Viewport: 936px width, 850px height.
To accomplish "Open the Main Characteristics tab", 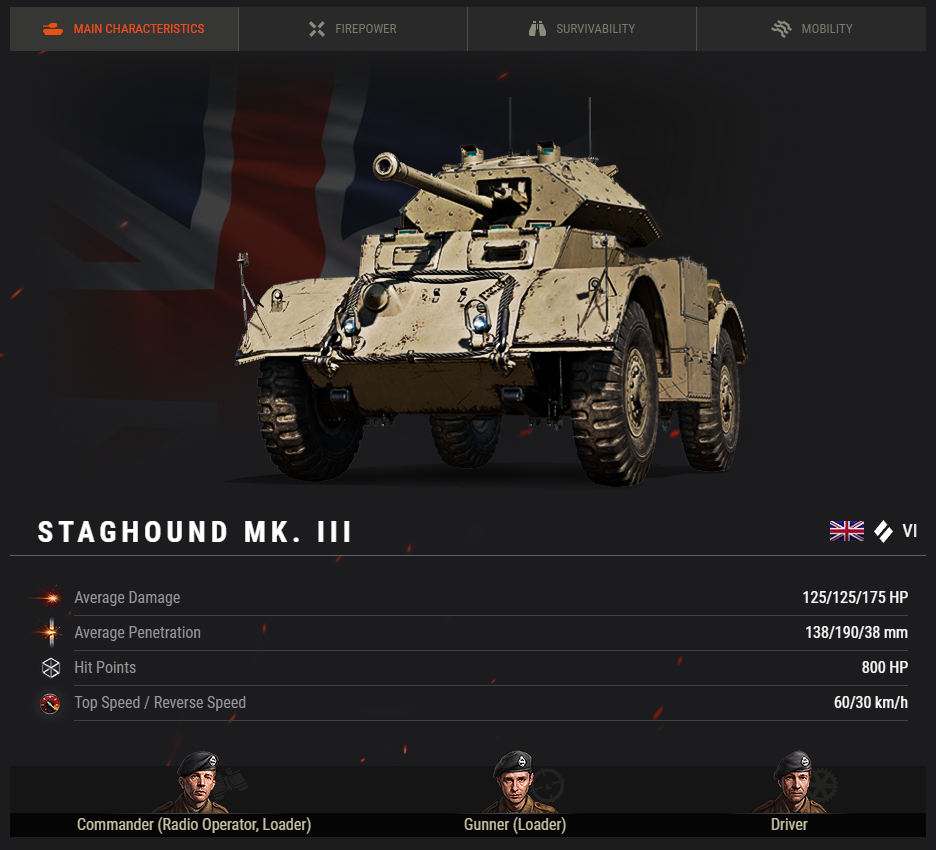I will [124, 29].
